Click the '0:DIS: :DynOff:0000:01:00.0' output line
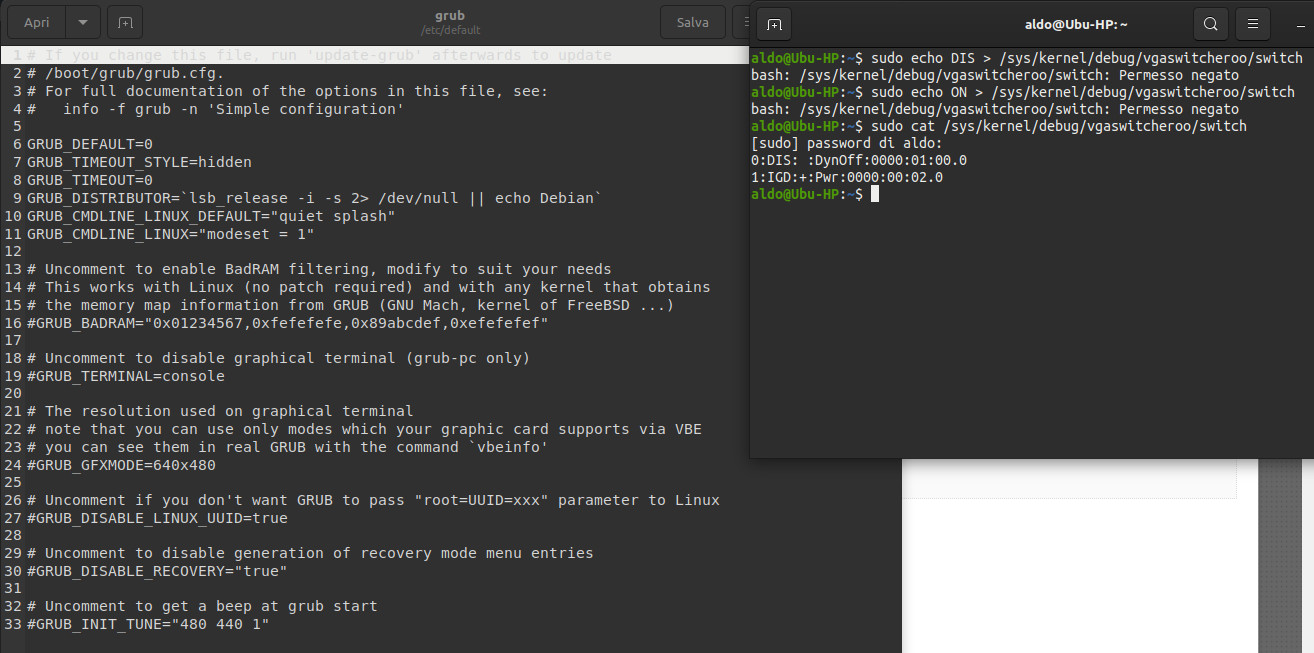The height and width of the screenshot is (653, 1314). (859, 160)
